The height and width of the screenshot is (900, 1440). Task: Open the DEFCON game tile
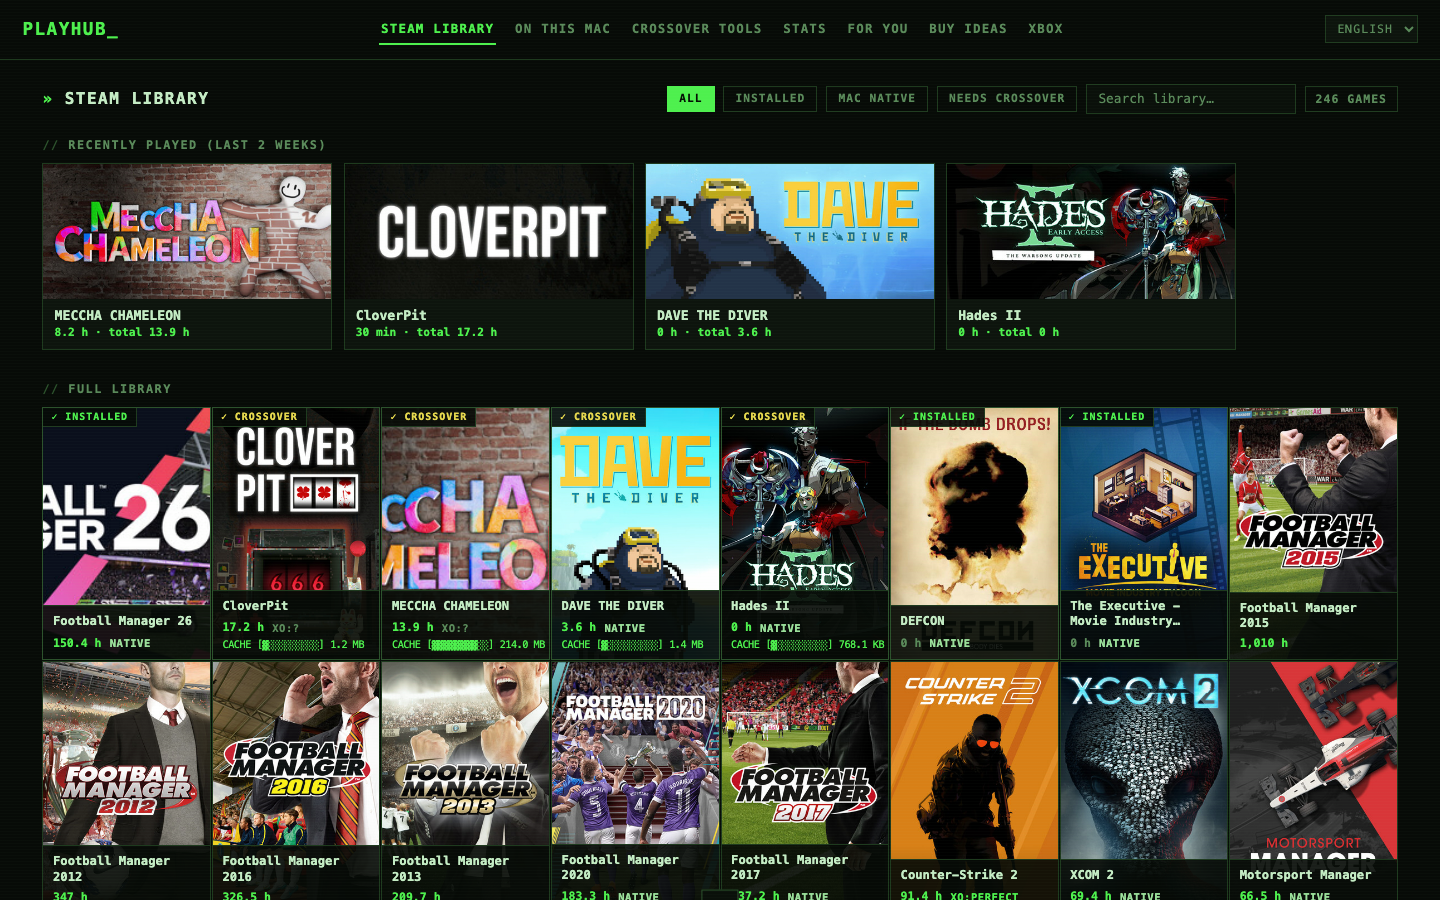point(974,533)
